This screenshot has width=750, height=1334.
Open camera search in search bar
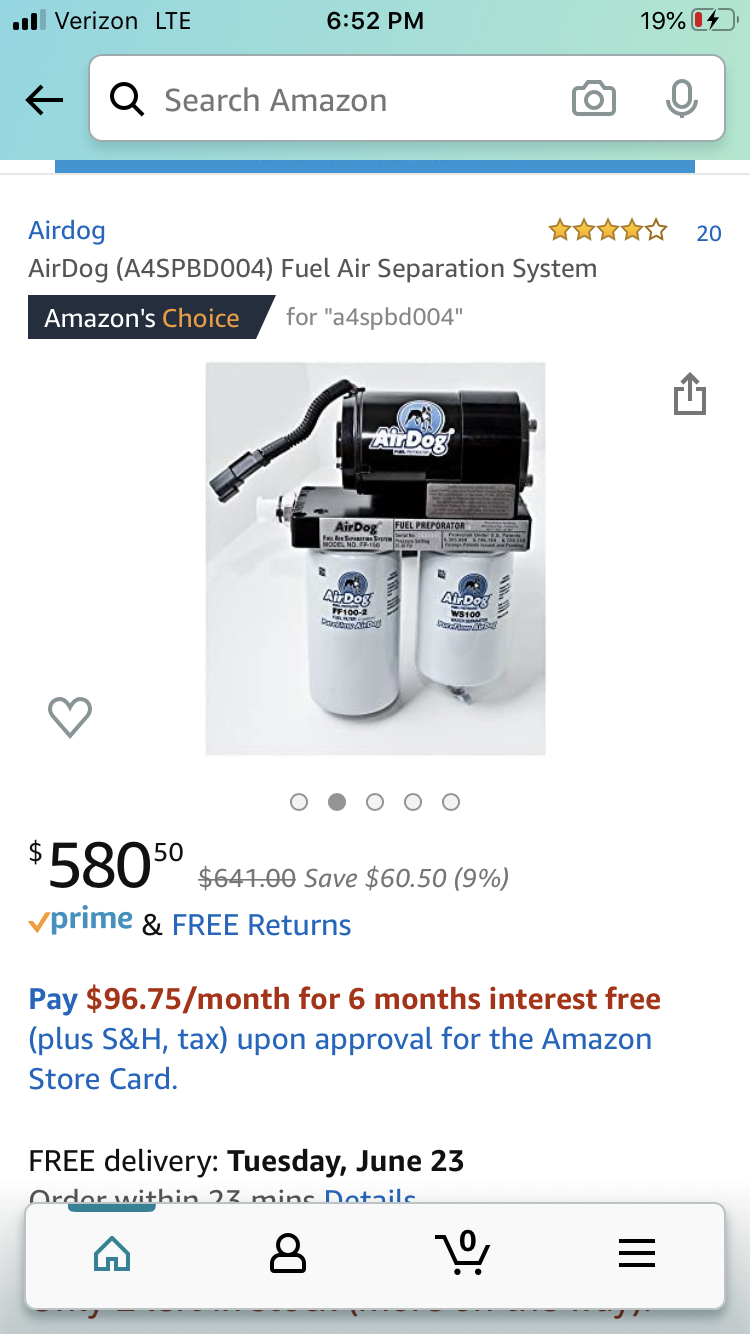[593, 99]
